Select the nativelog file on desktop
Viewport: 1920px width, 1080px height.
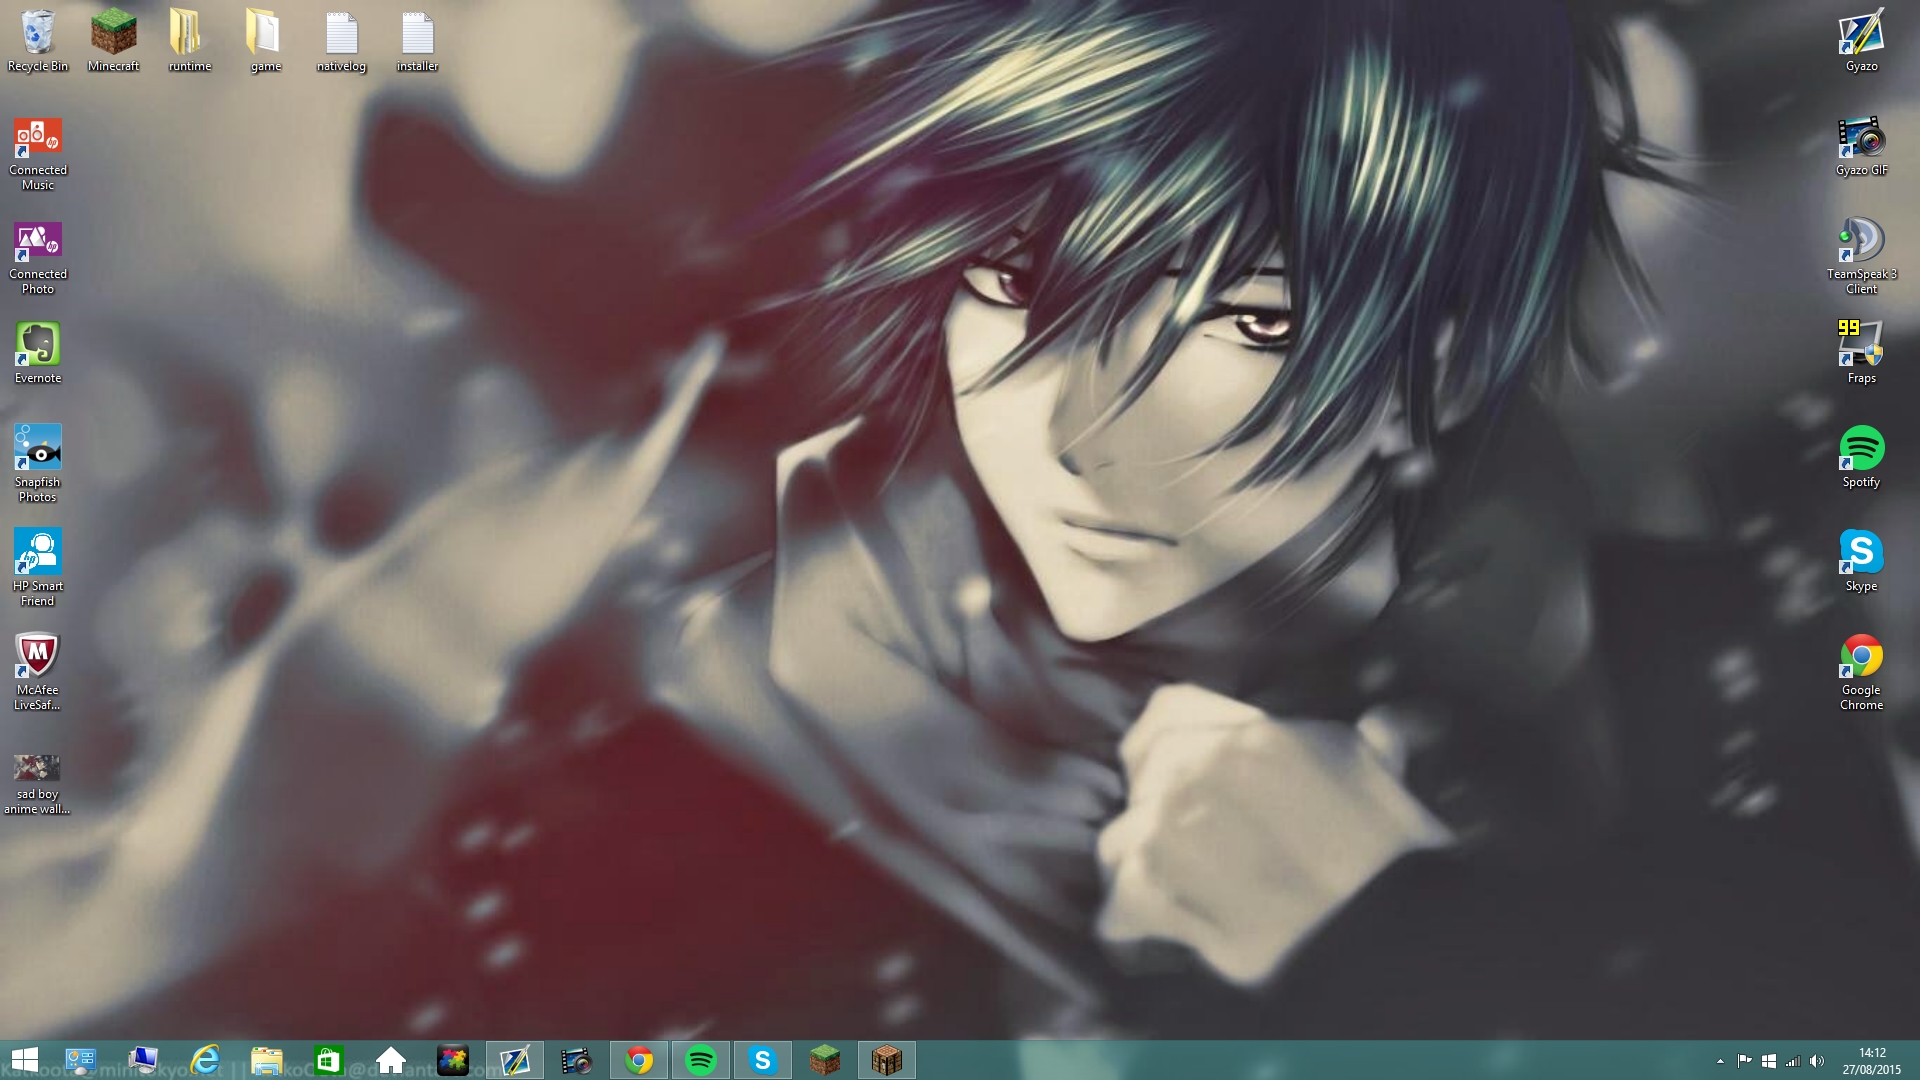[341, 40]
